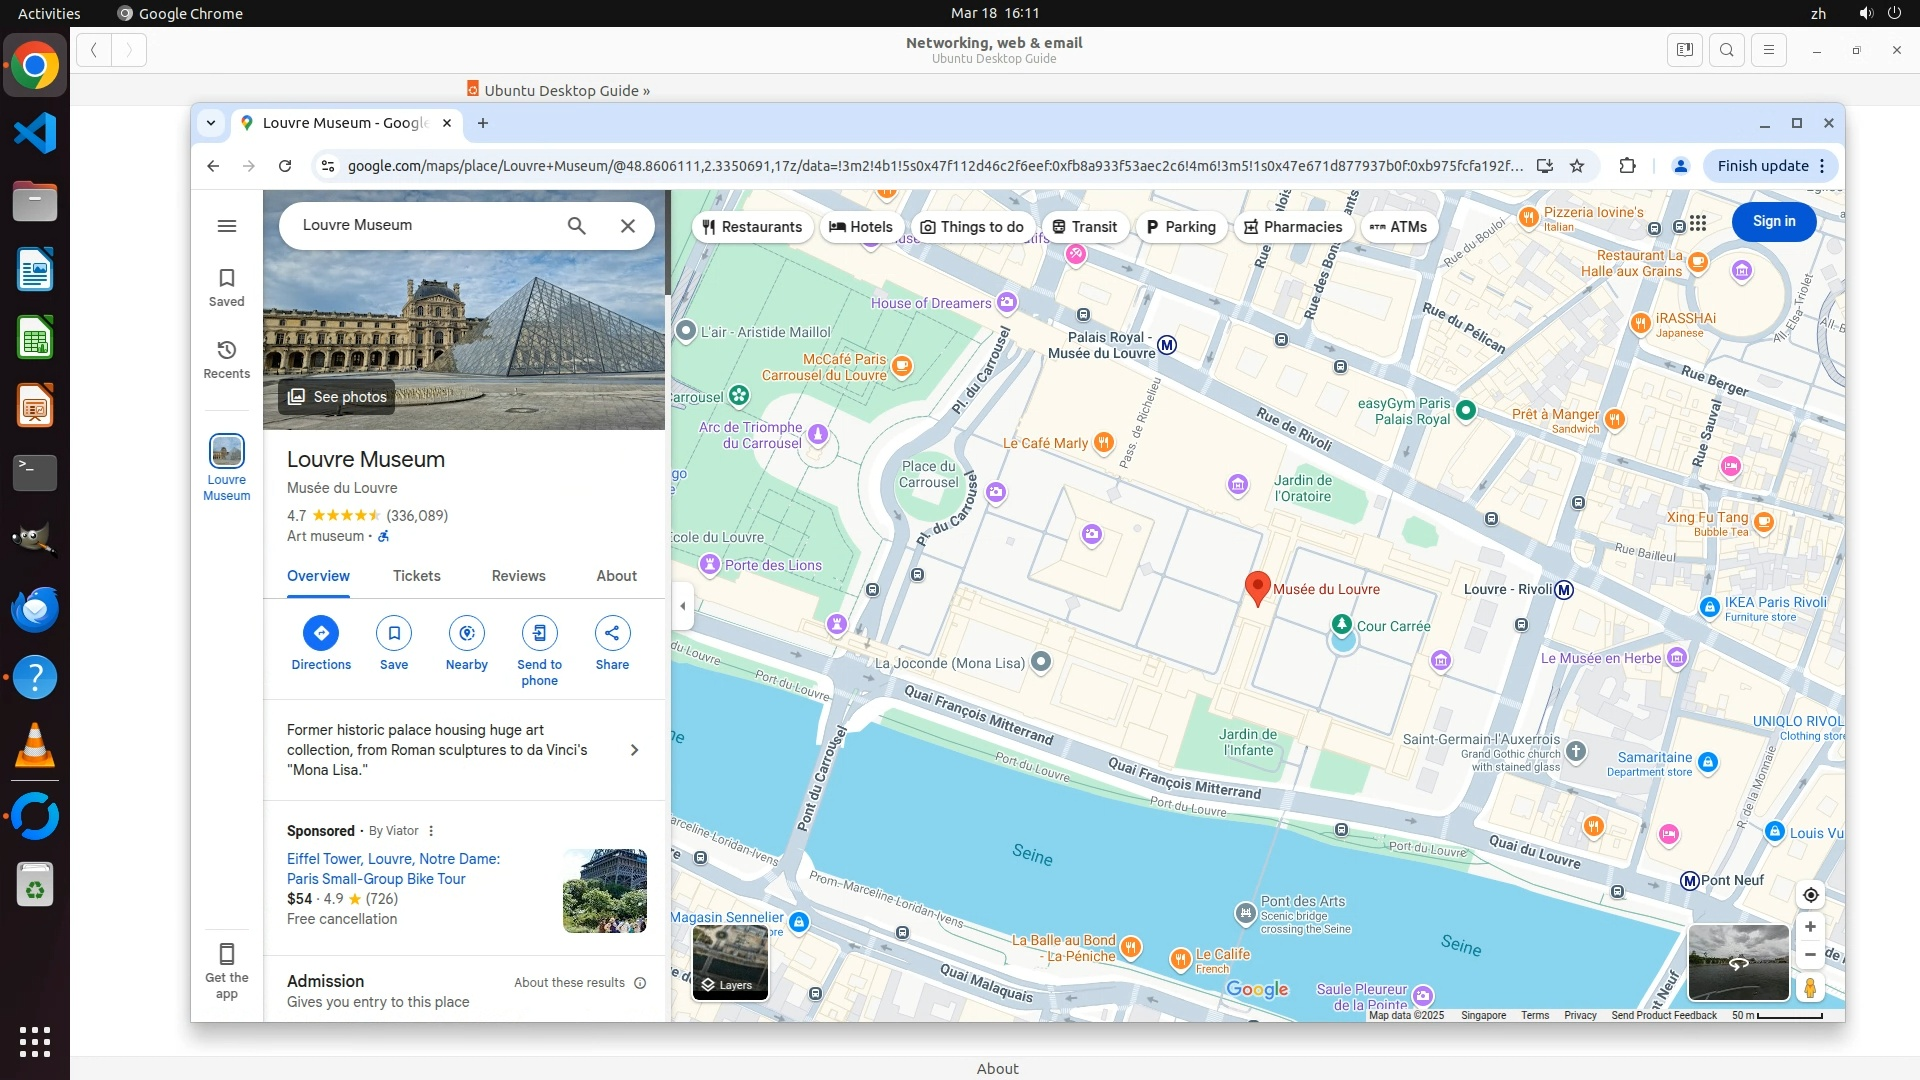This screenshot has width=1920, height=1080.
Task: Switch to the Reviews tab
Action: [518, 576]
